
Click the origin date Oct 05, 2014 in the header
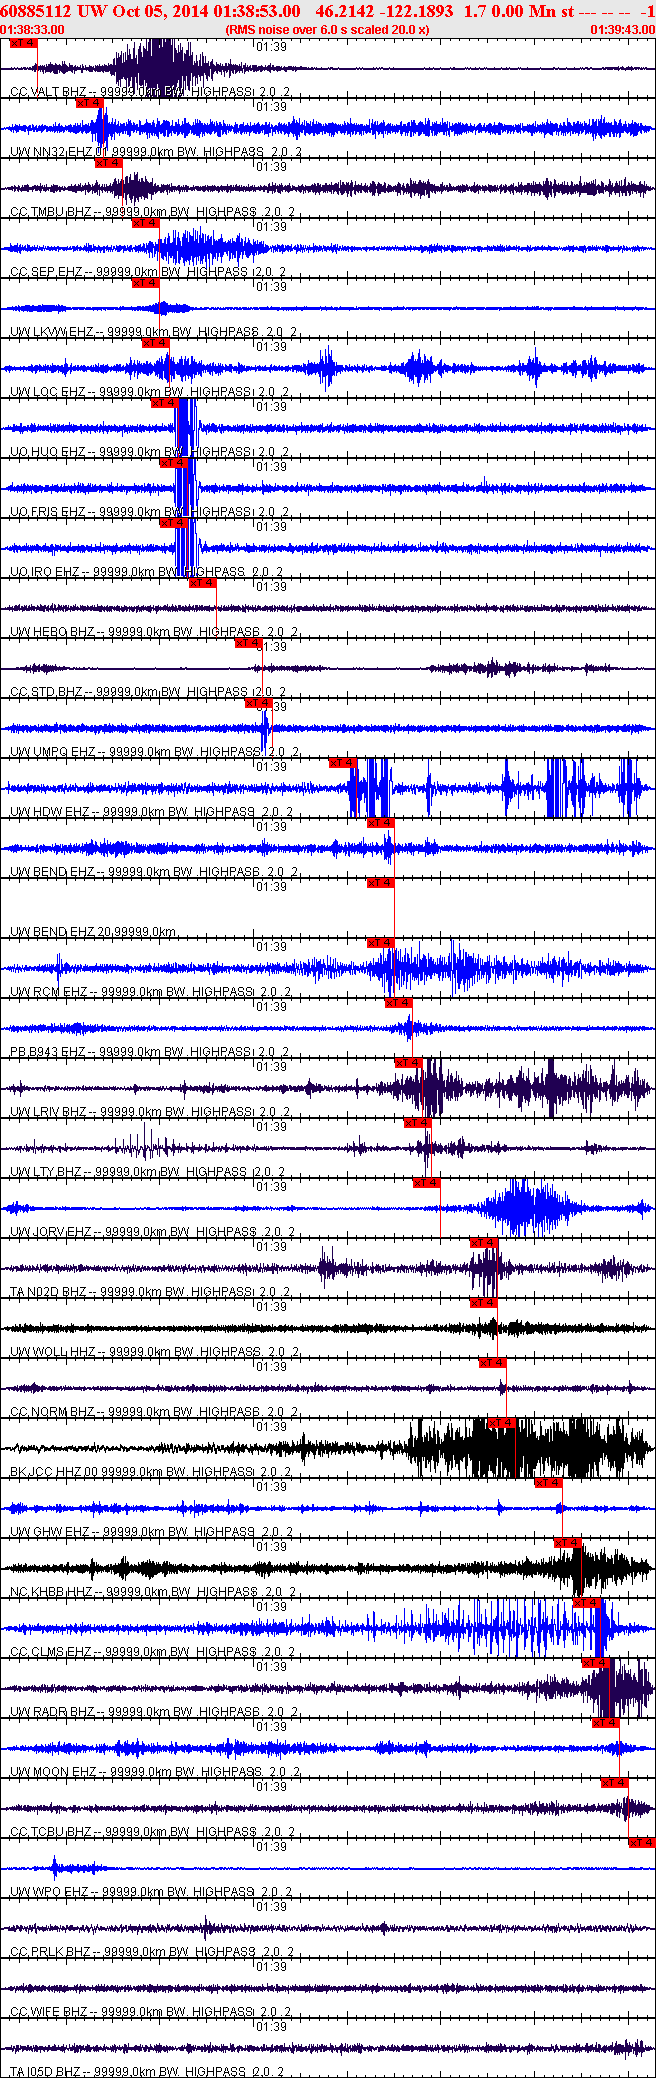[x=159, y=11]
